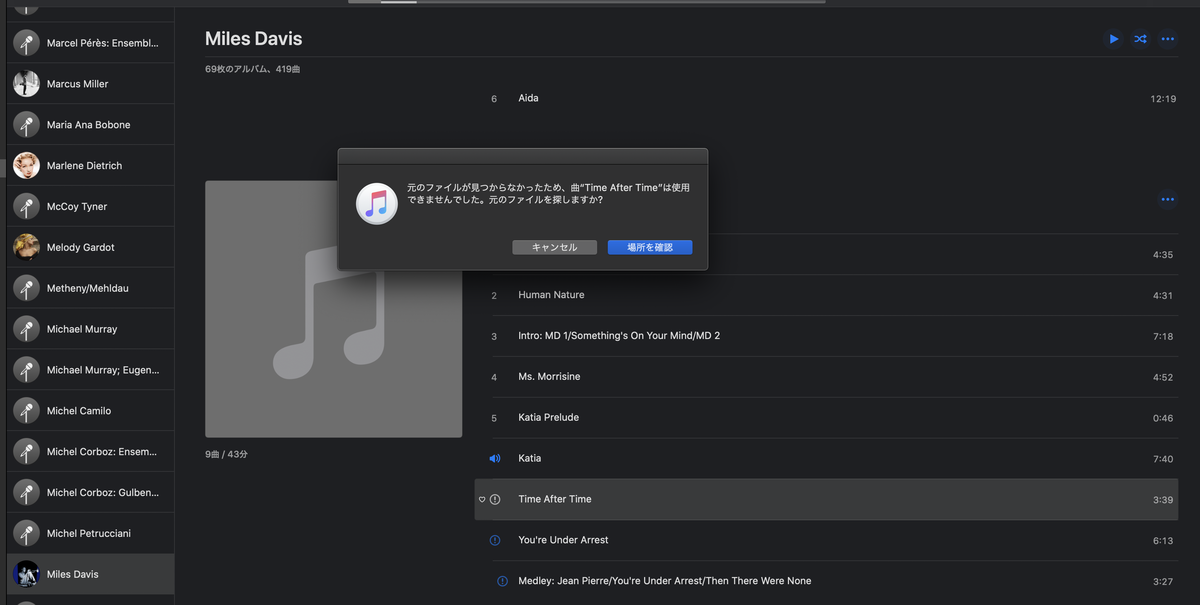Click the Miles Davis artist photo in sidebar
The width and height of the screenshot is (1200, 605).
27,574
